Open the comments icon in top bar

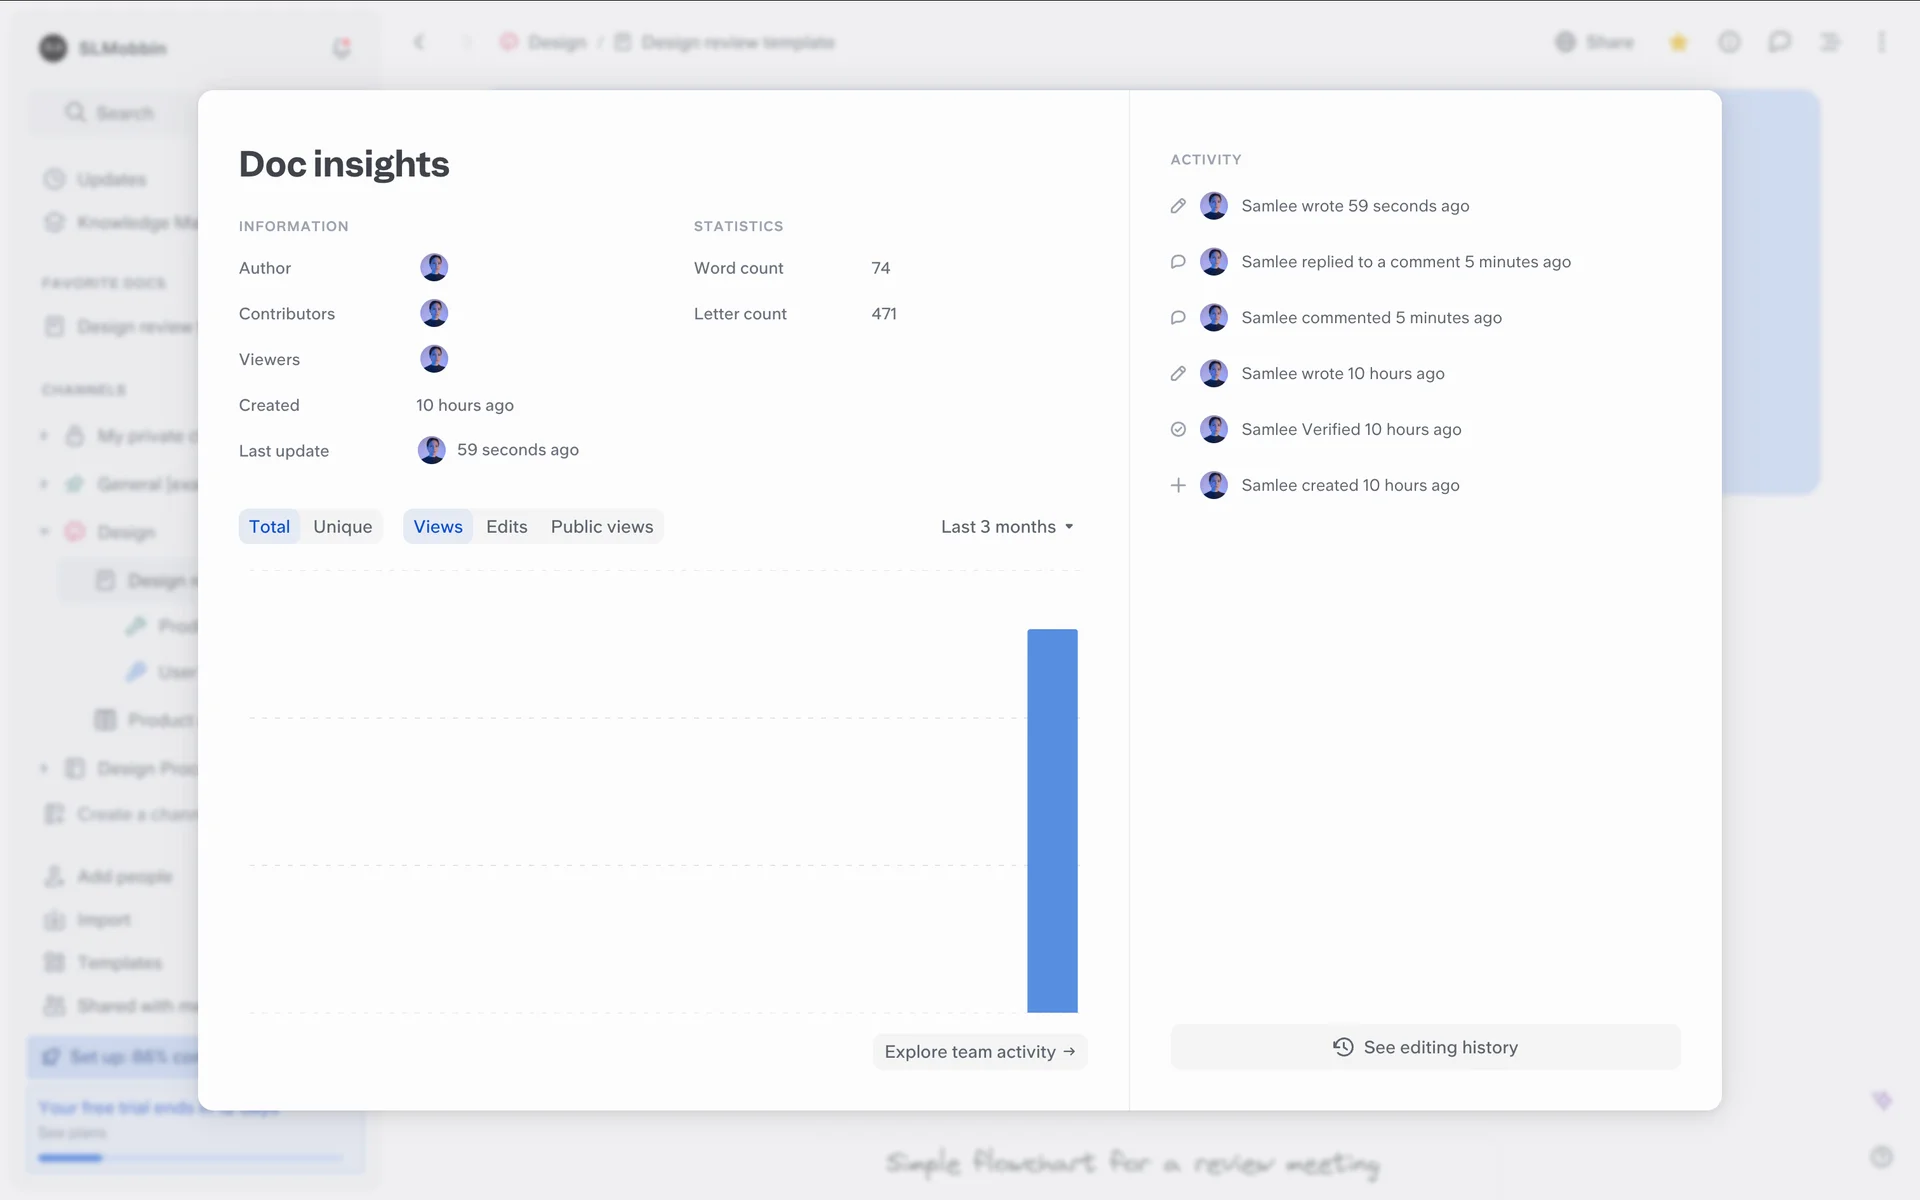pos(1779,42)
